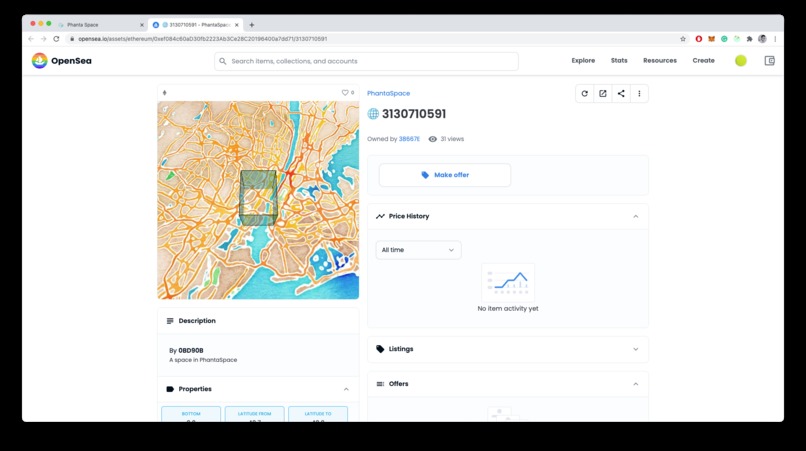This screenshot has height=451, width=806.
Task: Click the LATITUDE TO property card
Action: [x=318, y=414]
